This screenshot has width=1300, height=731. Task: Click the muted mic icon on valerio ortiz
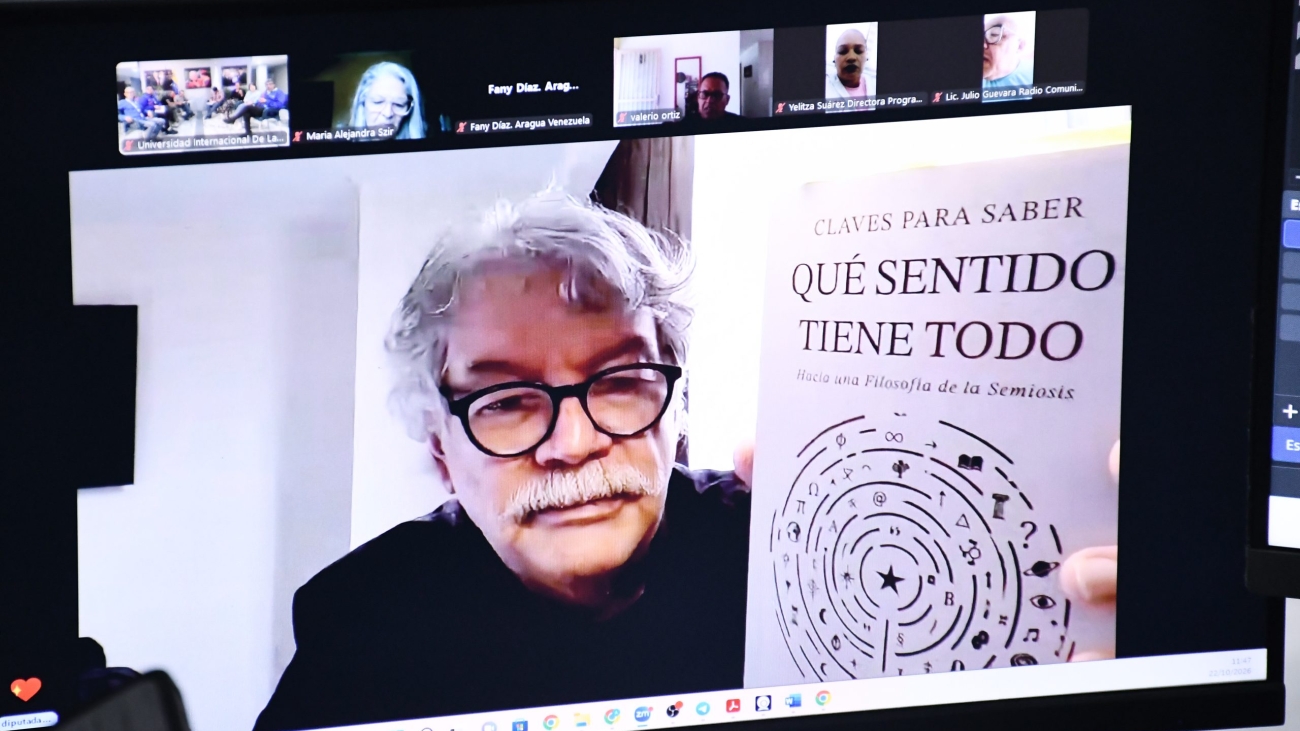coord(622,118)
